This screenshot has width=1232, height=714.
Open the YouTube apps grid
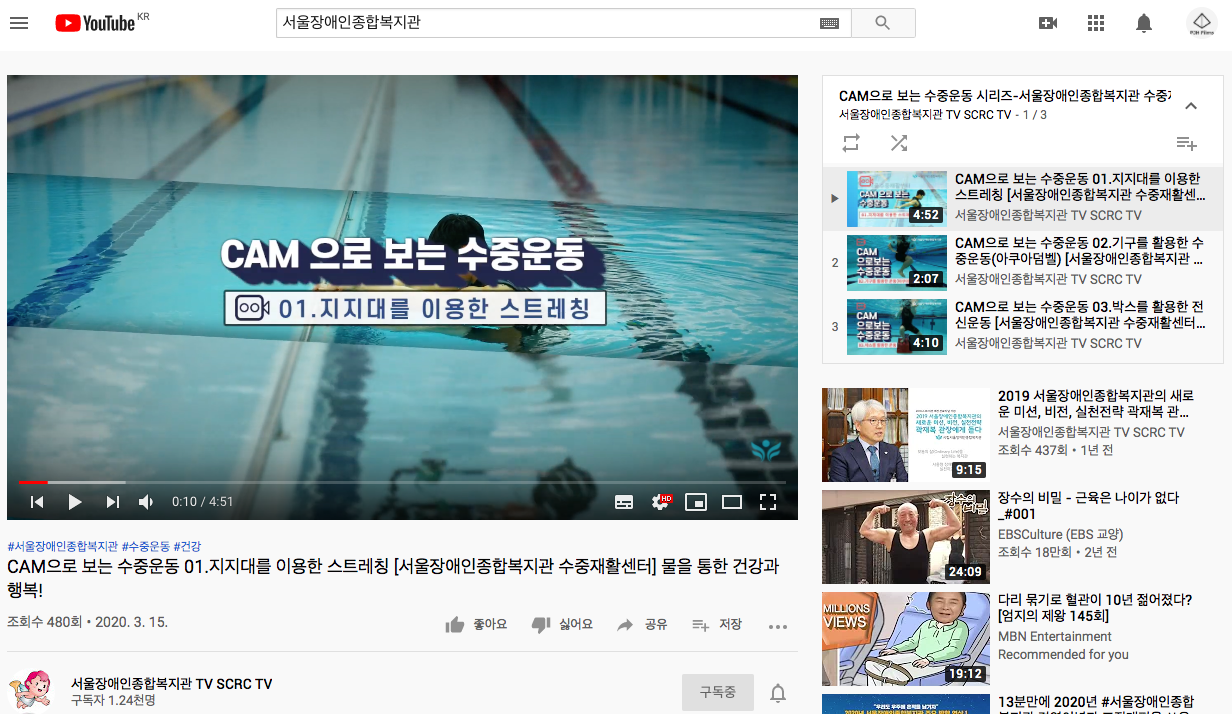pyautogui.click(x=1096, y=23)
